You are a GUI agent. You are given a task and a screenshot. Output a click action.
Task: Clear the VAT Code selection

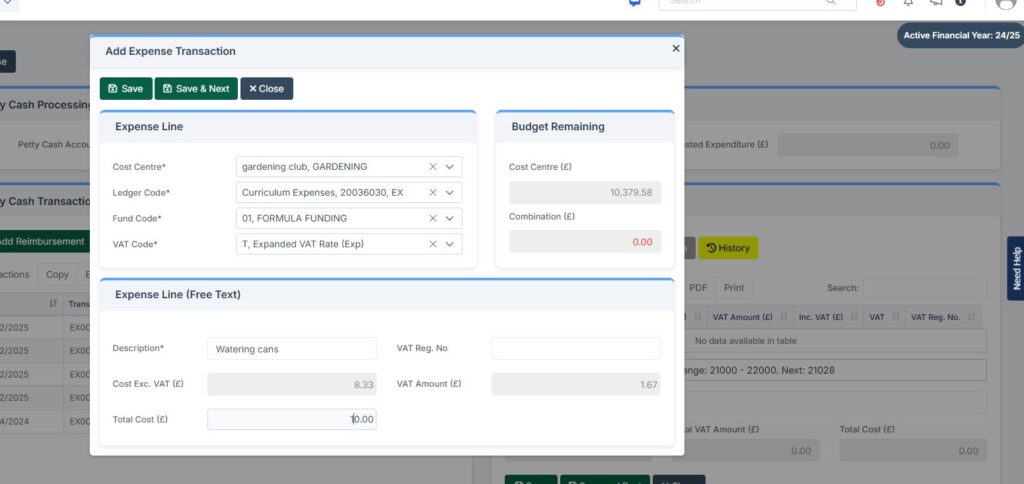pyautogui.click(x=433, y=244)
